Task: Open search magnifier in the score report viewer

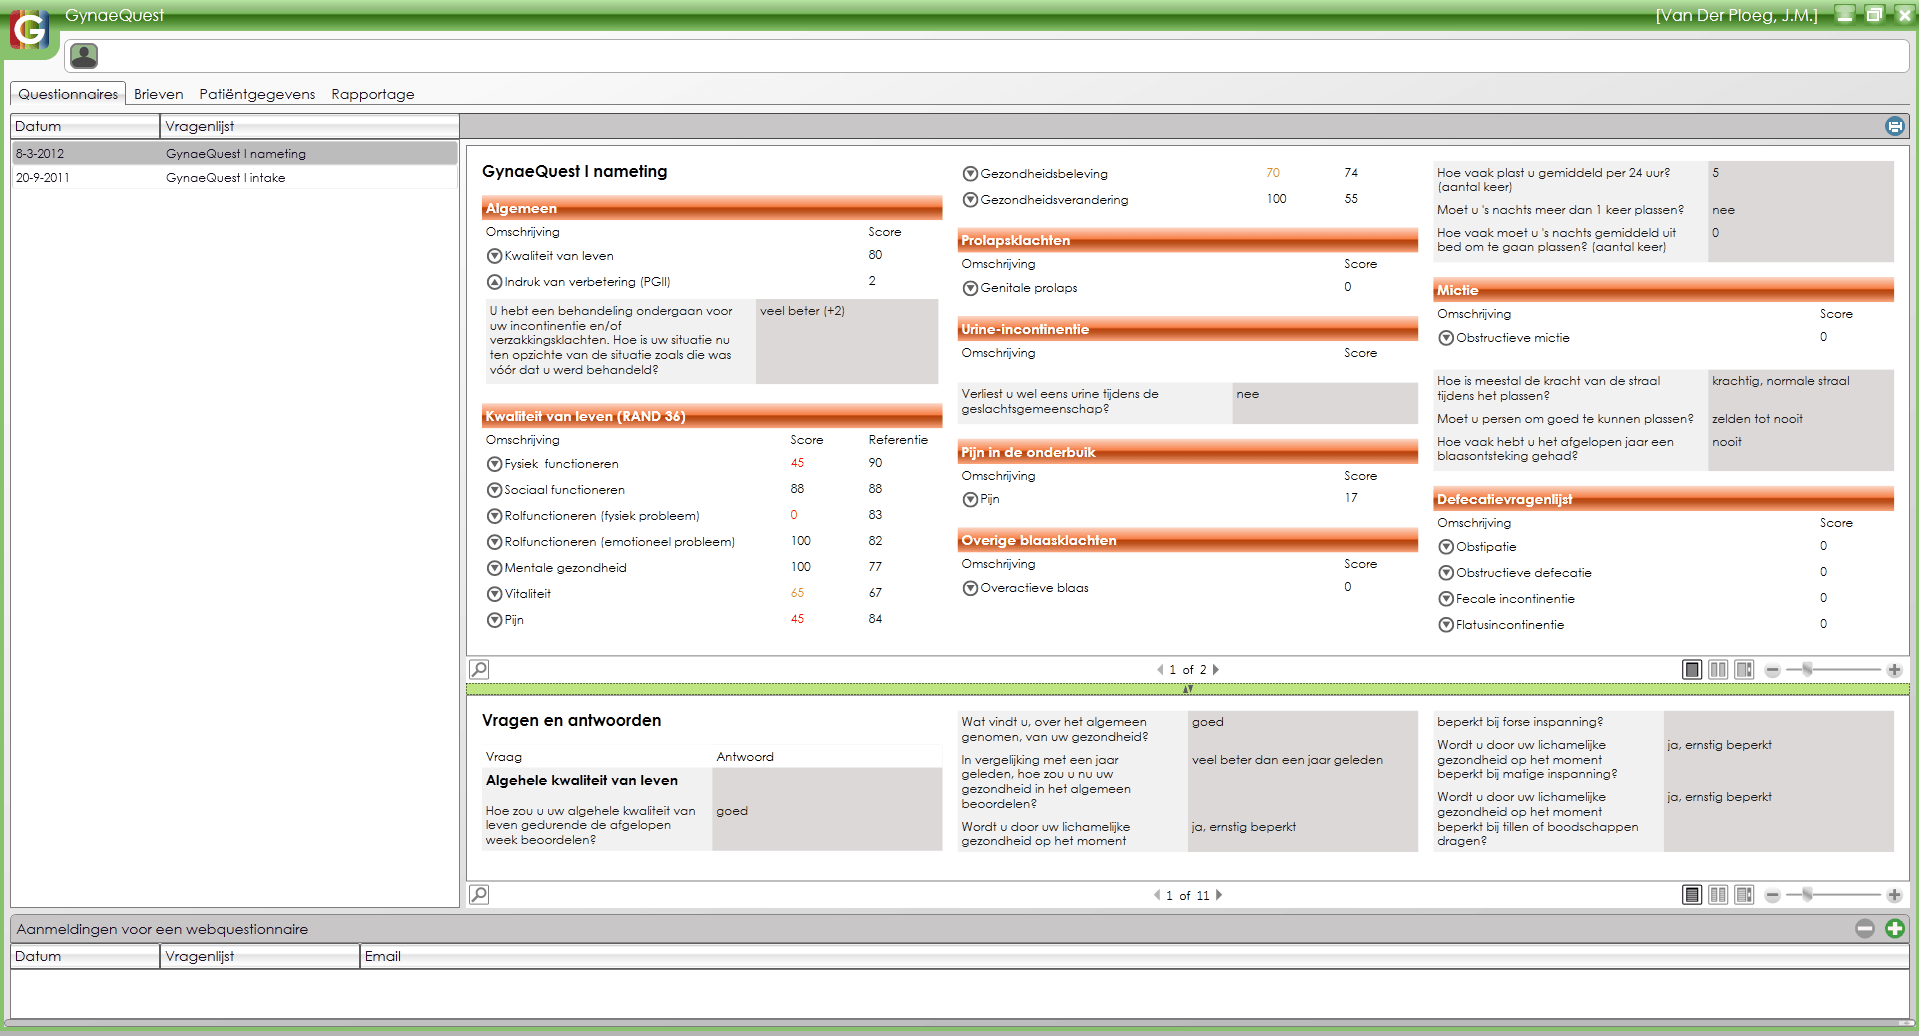Action: [479, 669]
